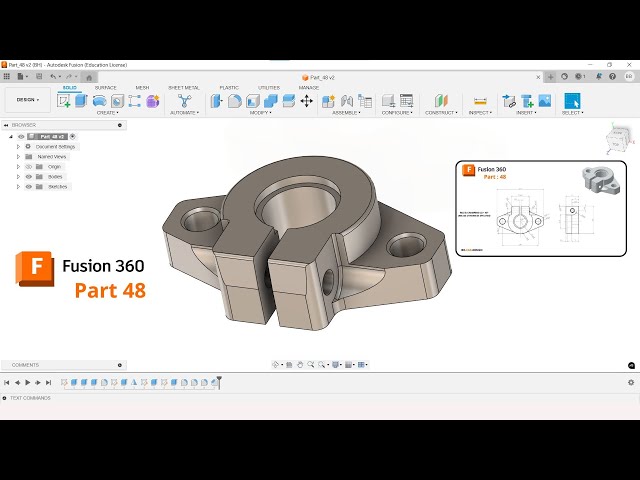Switch to the Mesh tab
Viewport: 640px width, 480px height.
[142, 88]
